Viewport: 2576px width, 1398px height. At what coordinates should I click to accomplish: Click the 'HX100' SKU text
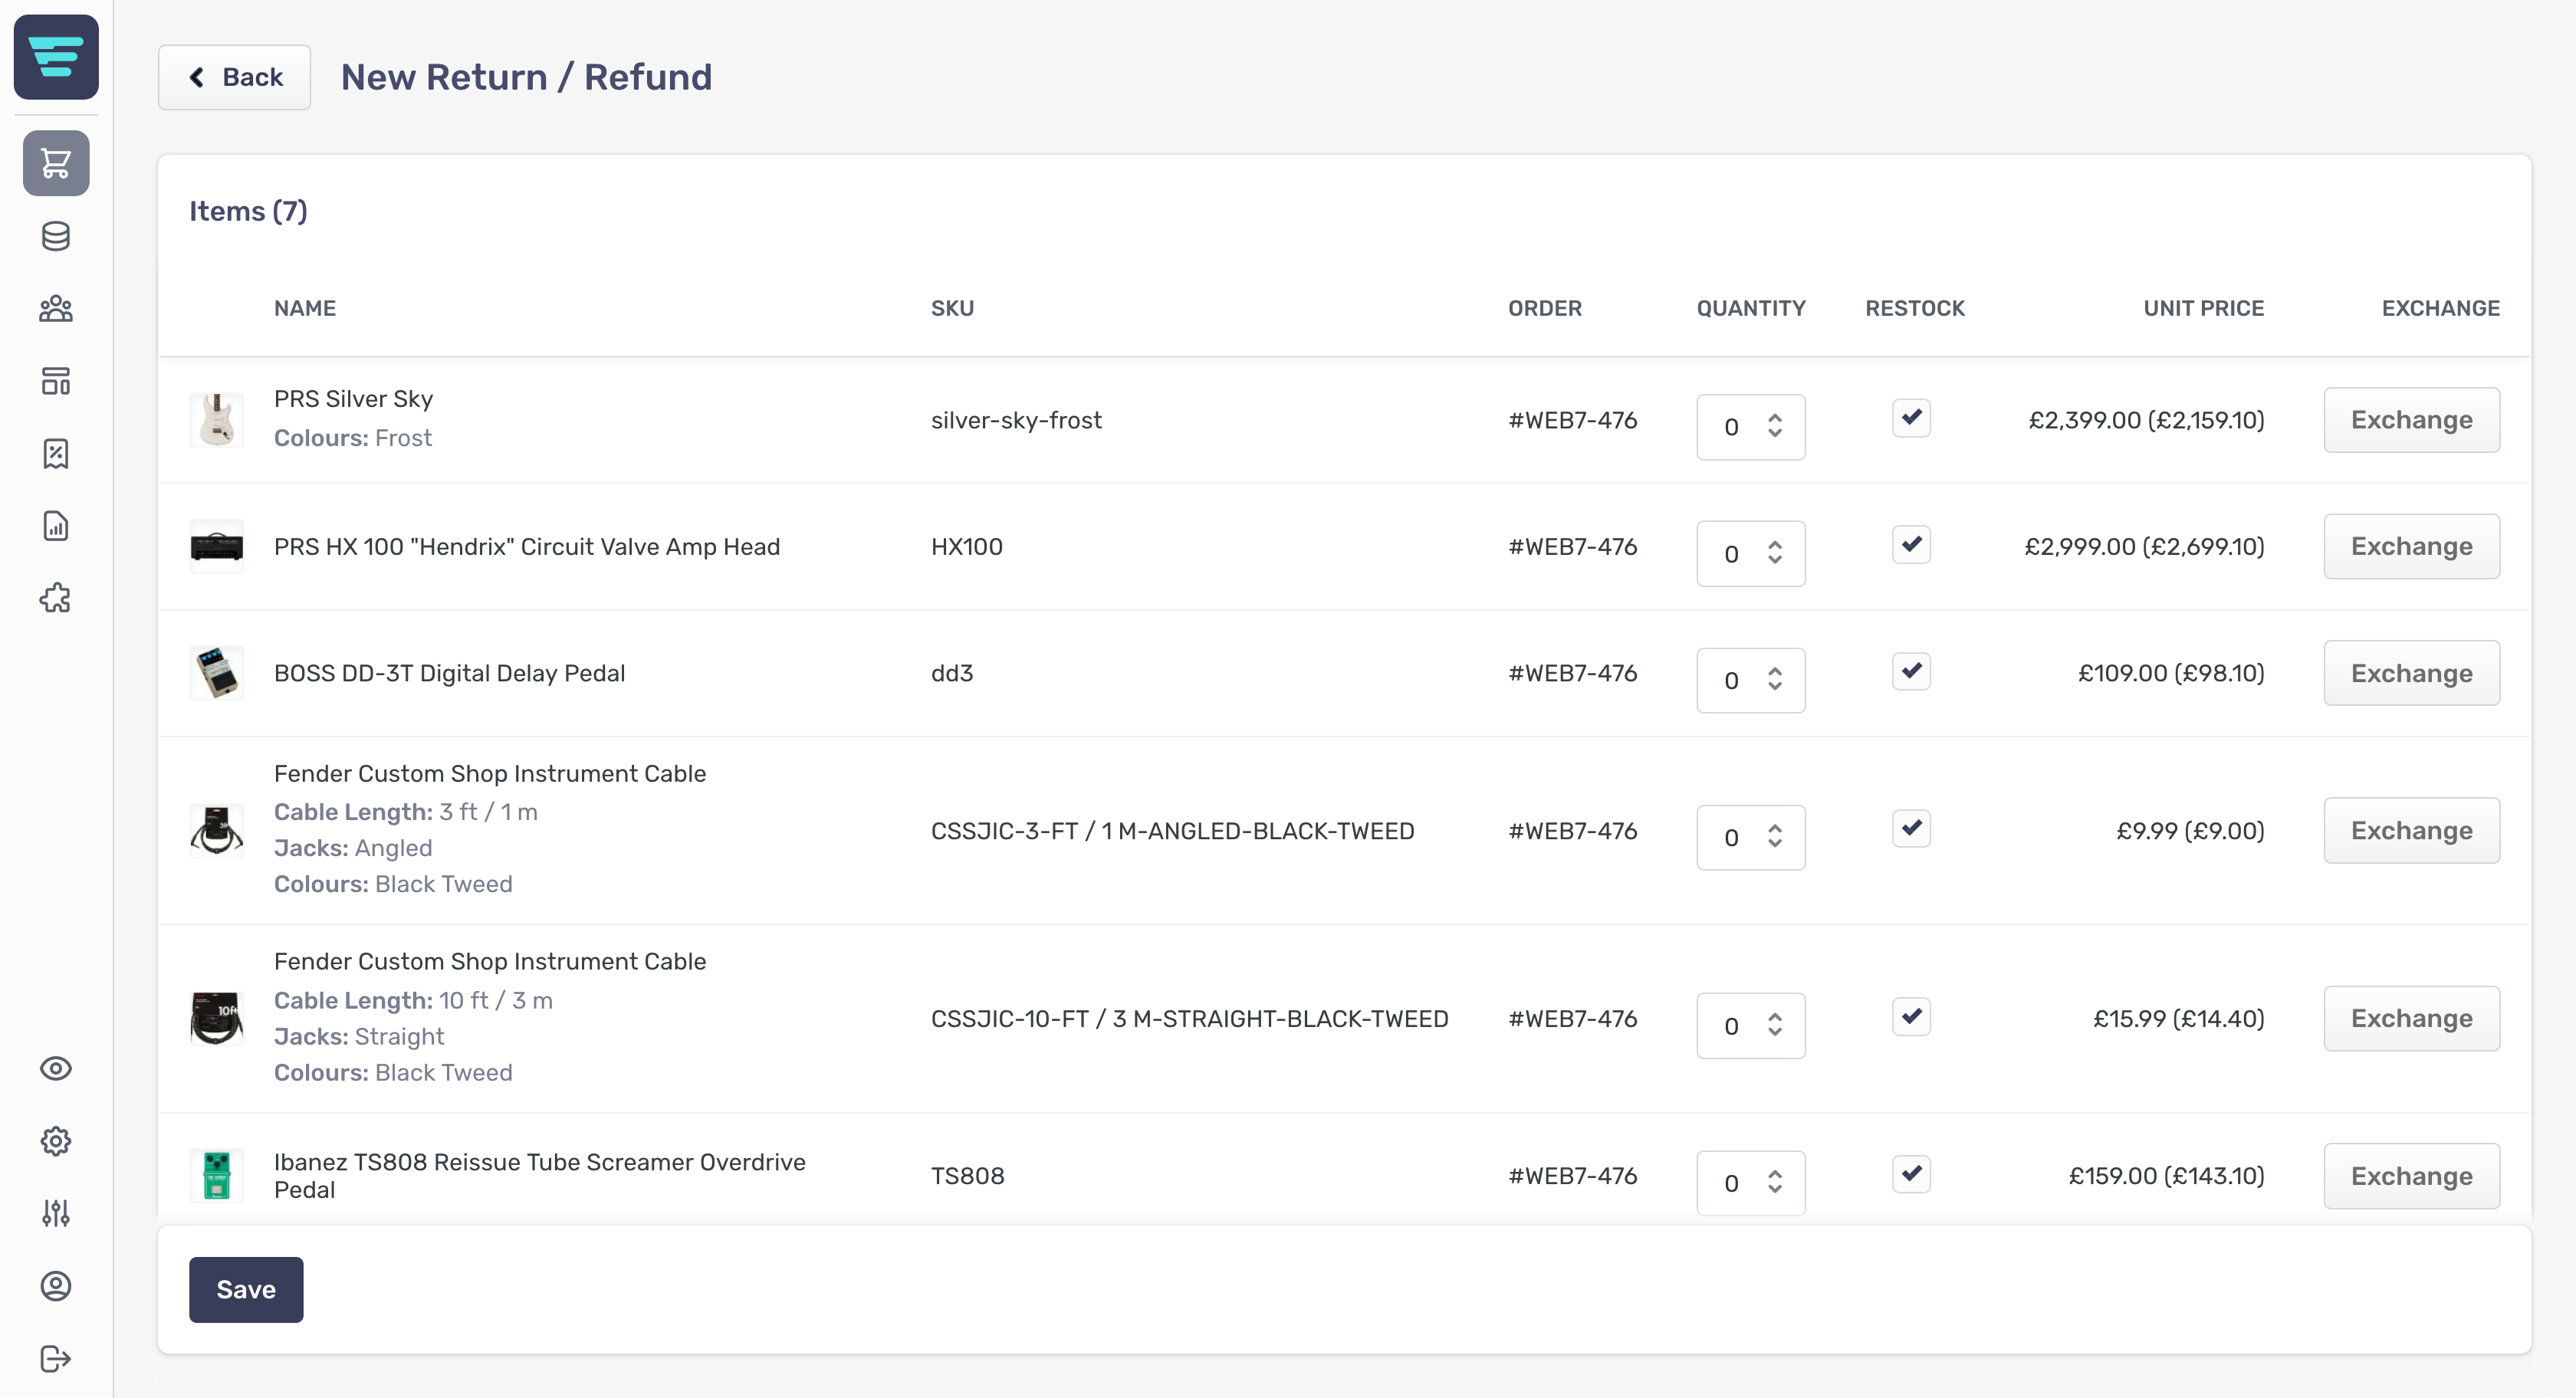coord(967,547)
